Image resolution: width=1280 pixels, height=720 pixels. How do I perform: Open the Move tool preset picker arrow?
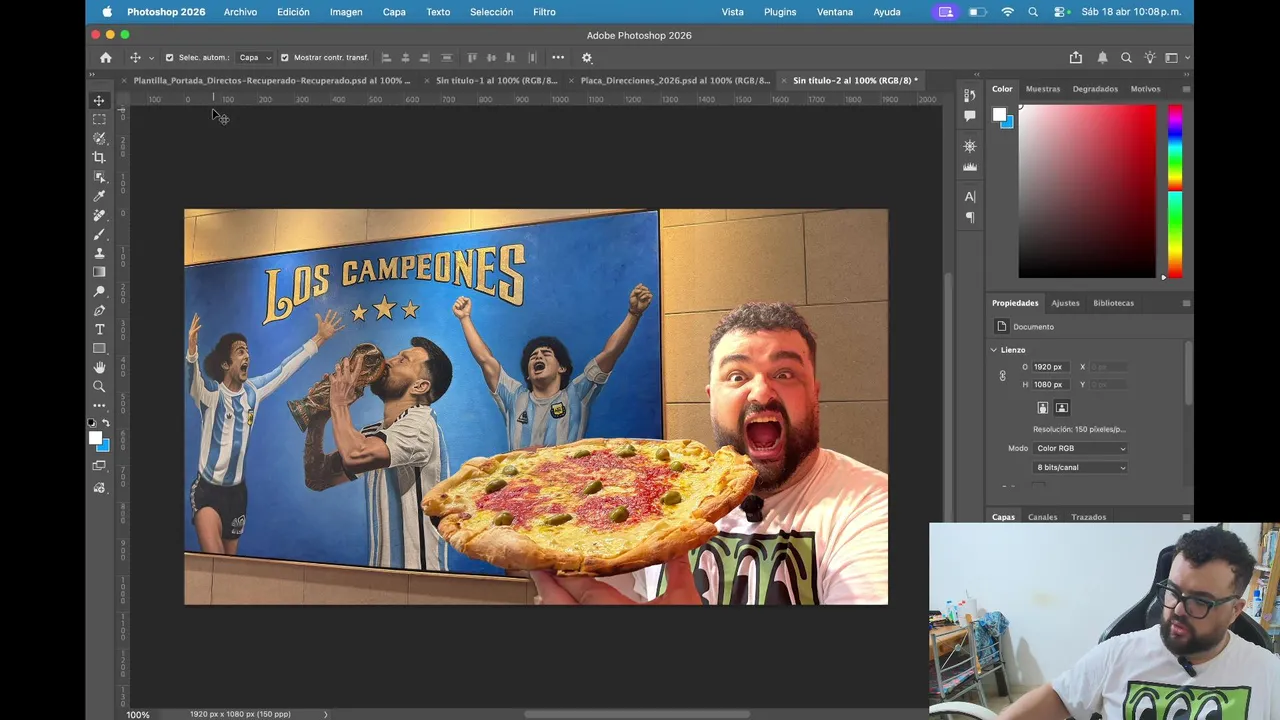pos(151,58)
